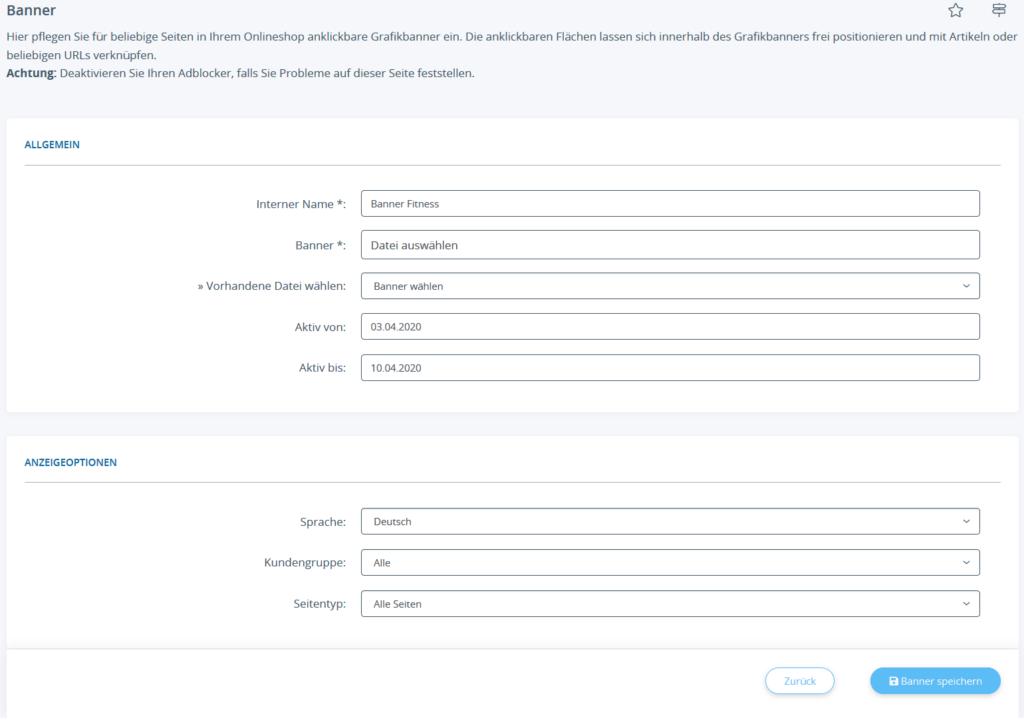Click the Aktiv von date field

[669, 327]
